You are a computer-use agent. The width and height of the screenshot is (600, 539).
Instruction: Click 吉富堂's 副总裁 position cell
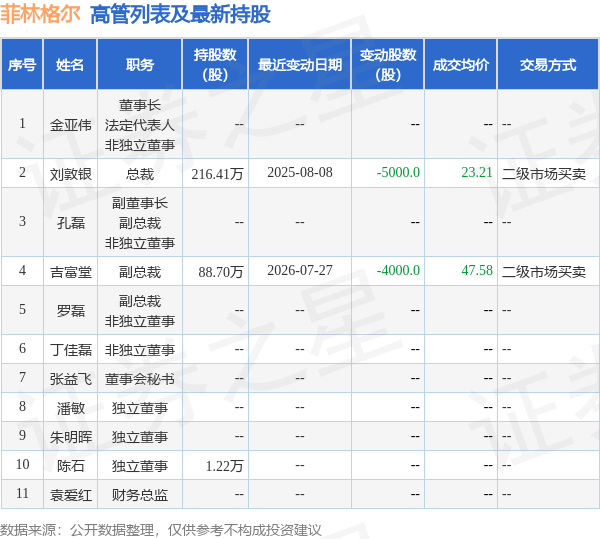[140, 272]
